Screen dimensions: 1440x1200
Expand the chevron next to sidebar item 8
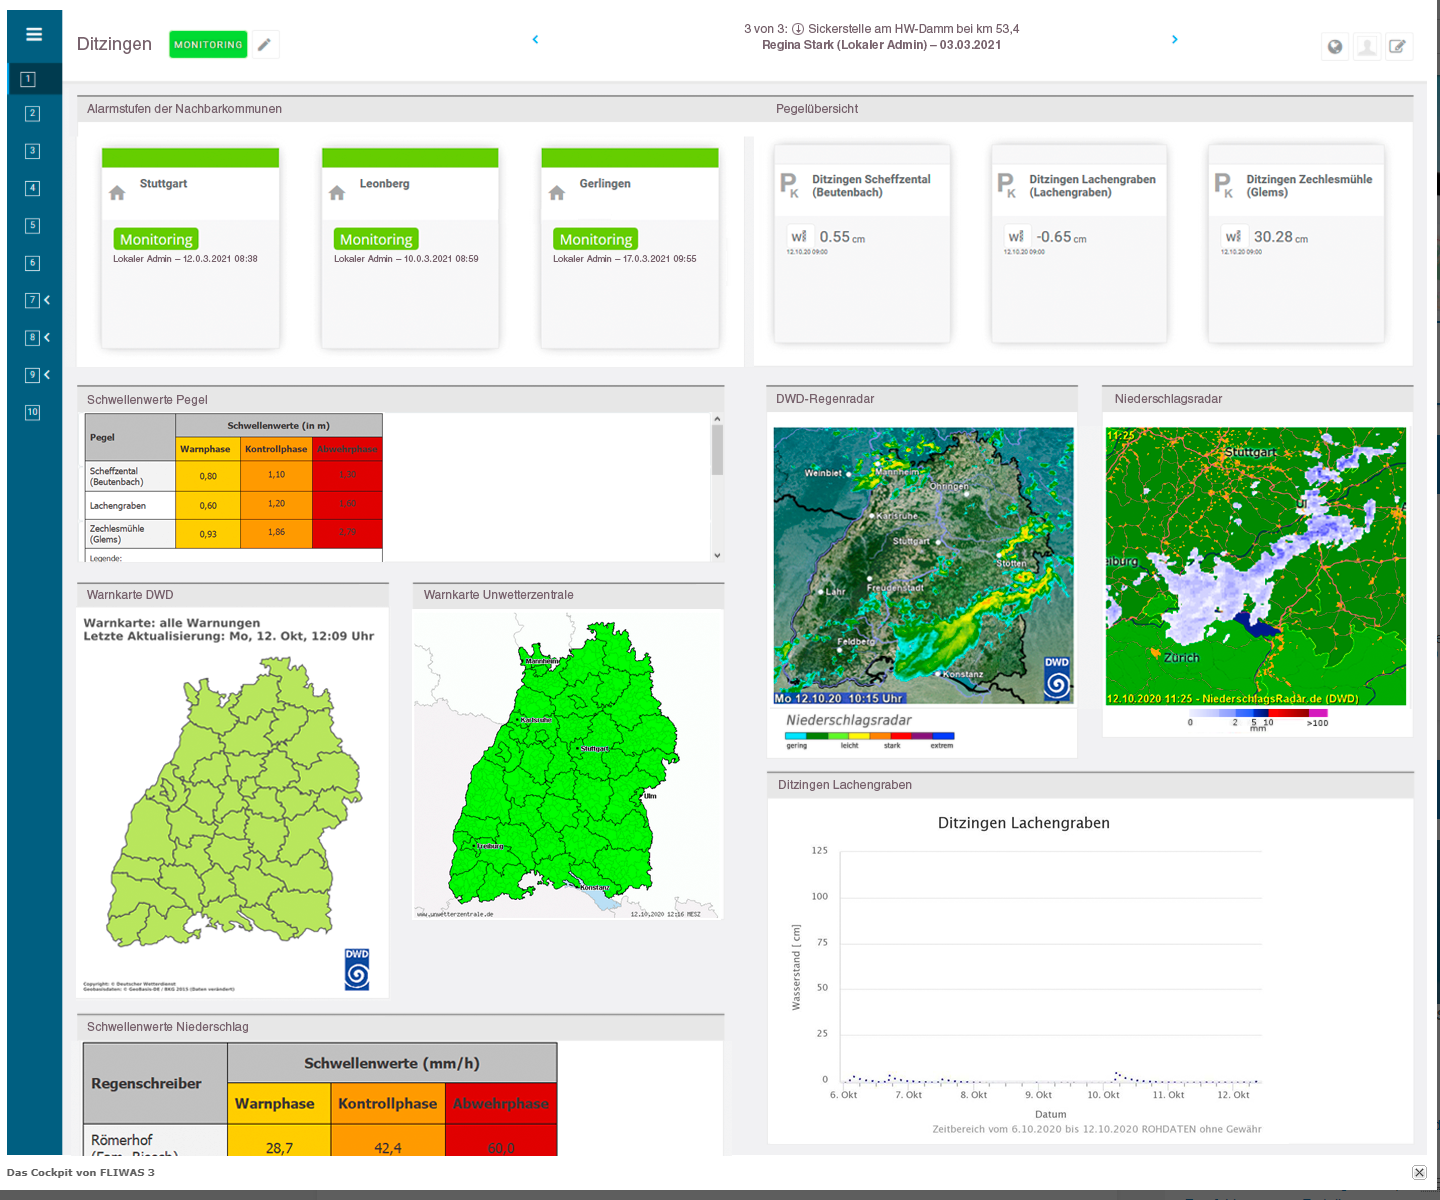click(47, 337)
